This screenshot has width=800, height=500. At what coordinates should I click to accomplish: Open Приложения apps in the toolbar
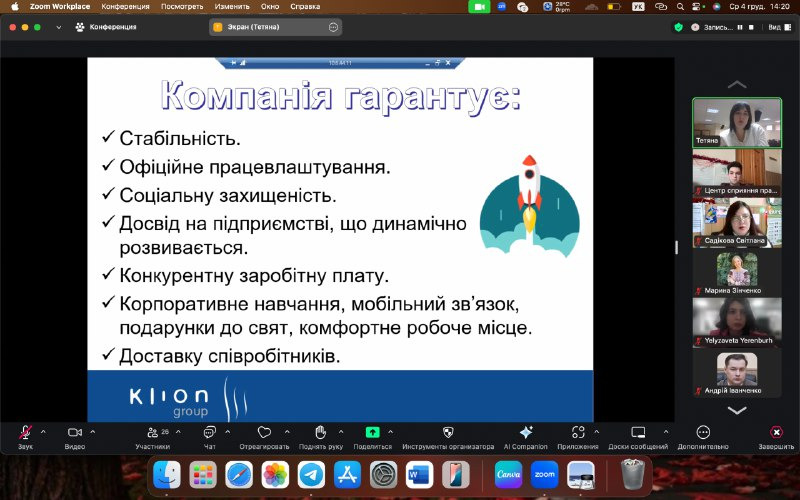coord(578,434)
